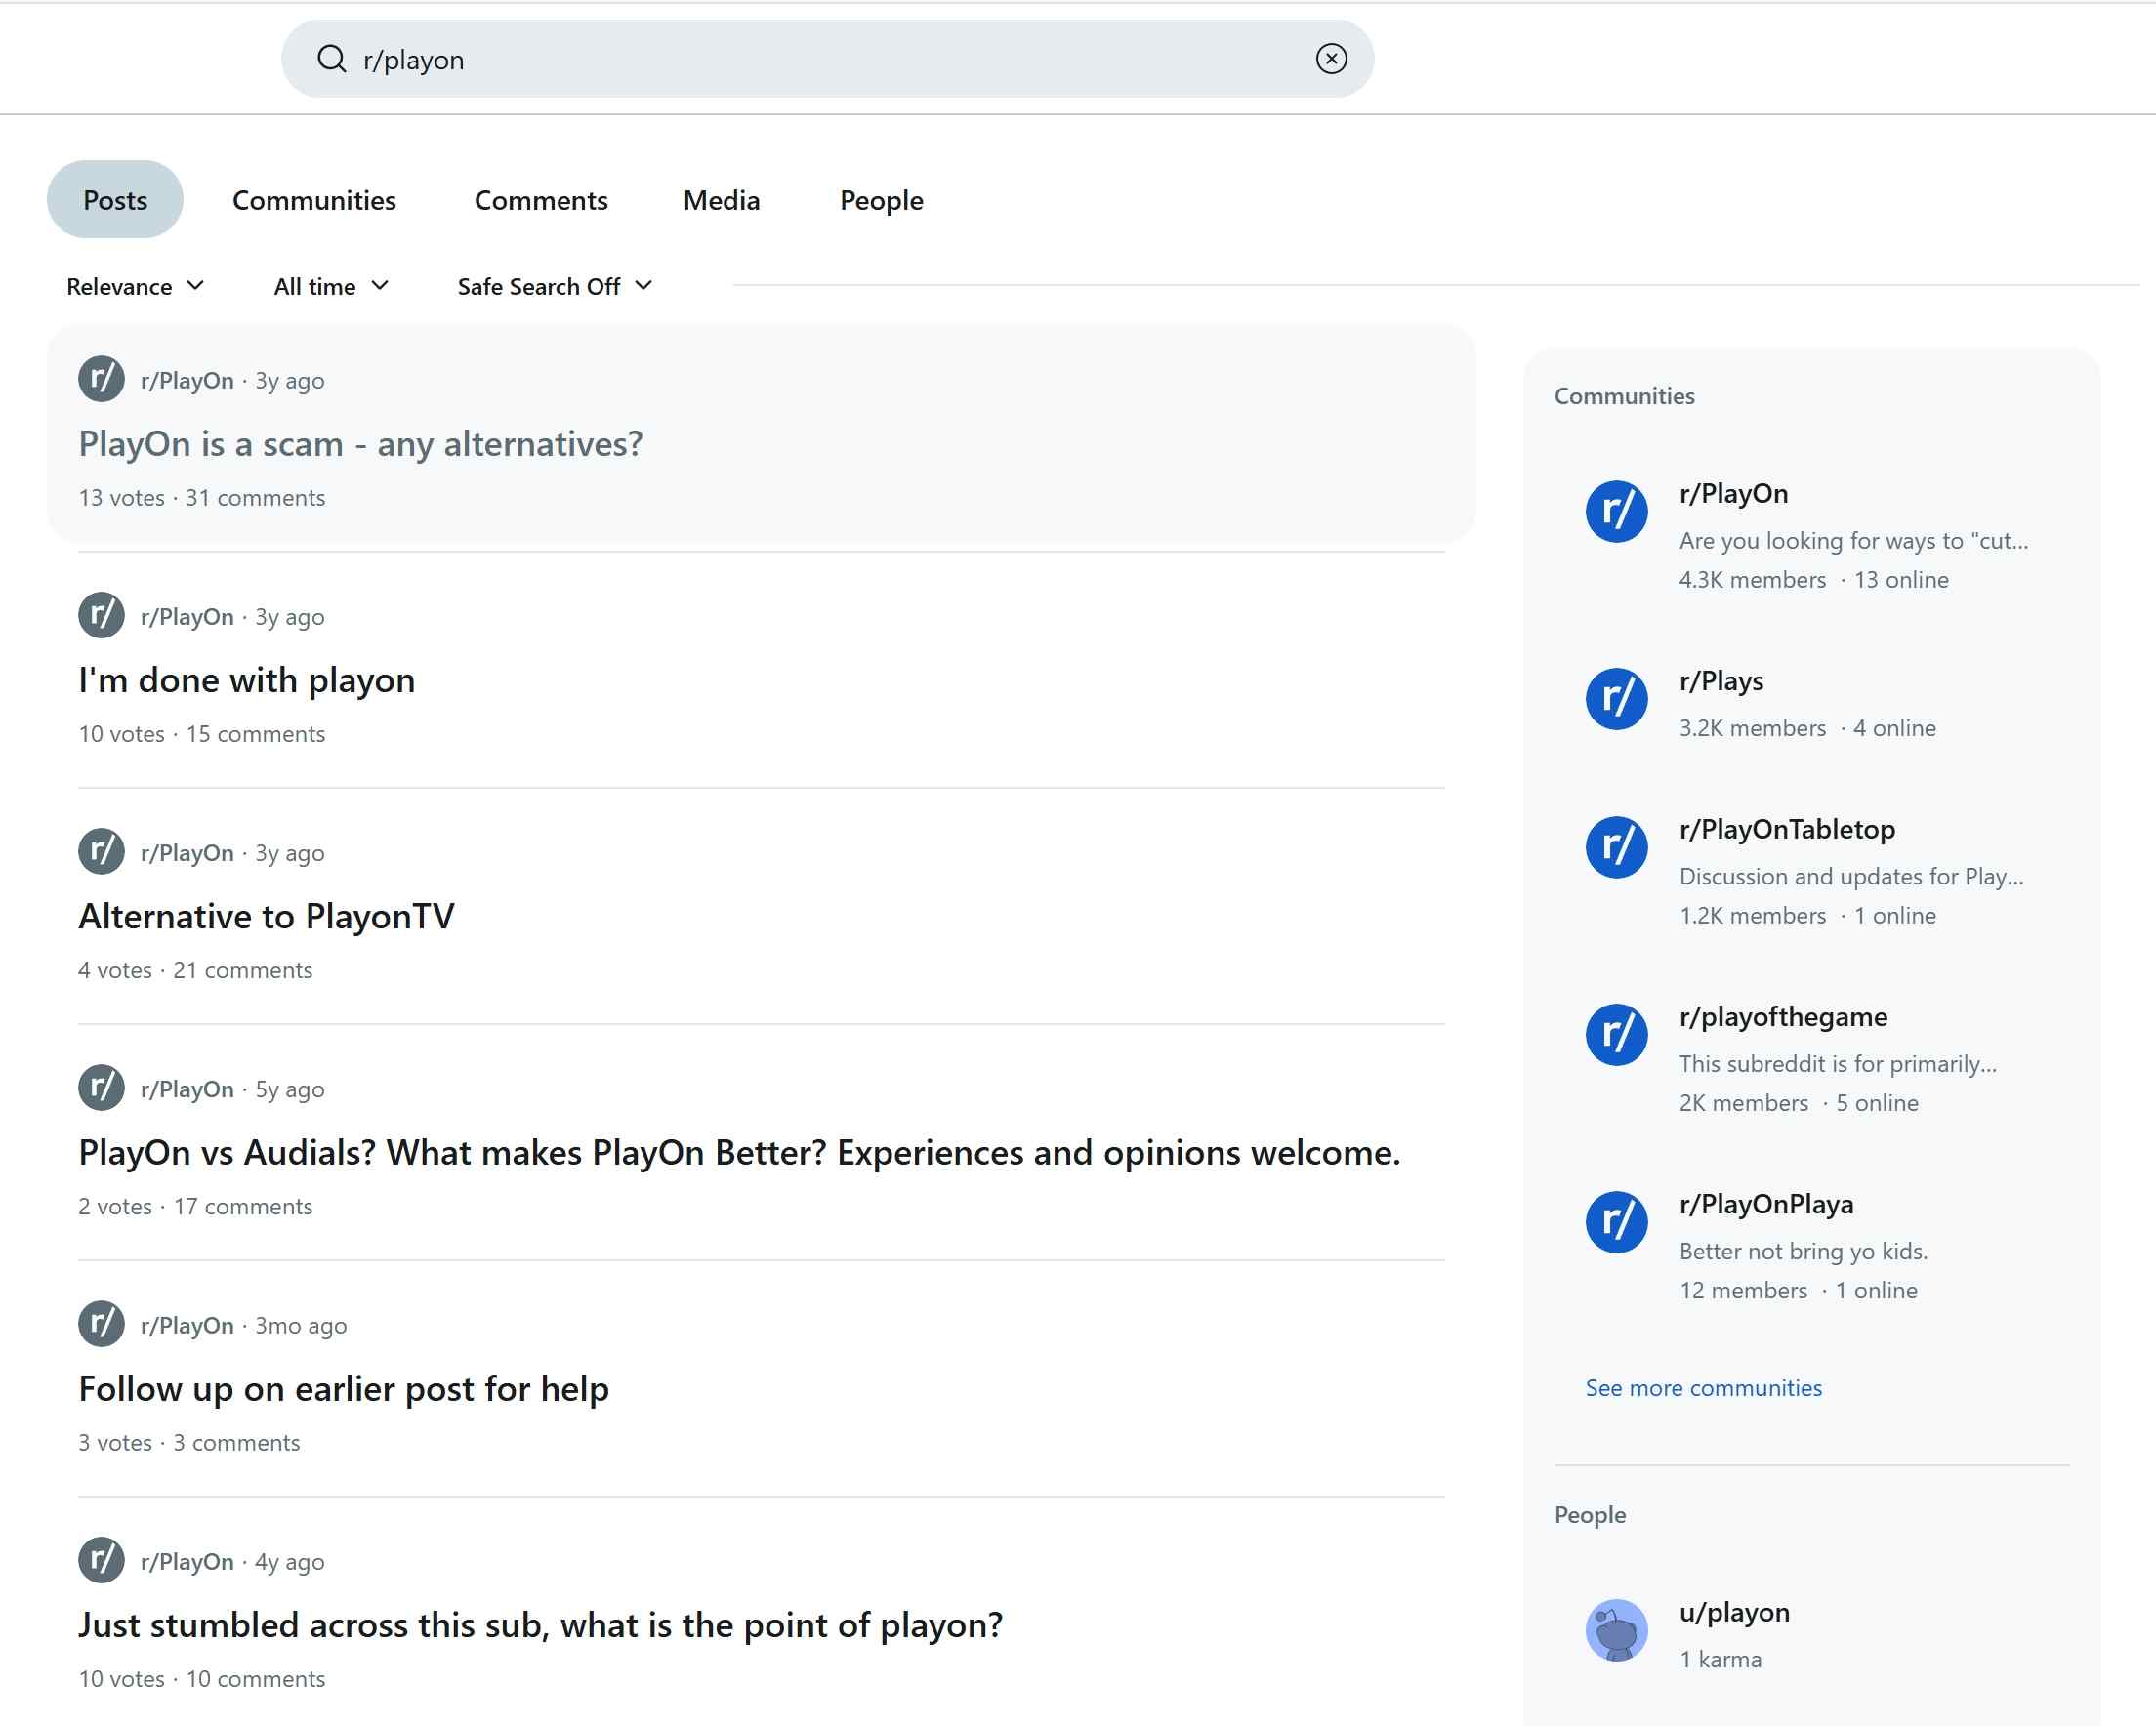
Task: Click '1 karma' text under u/playon
Action: (x=1720, y=1660)
